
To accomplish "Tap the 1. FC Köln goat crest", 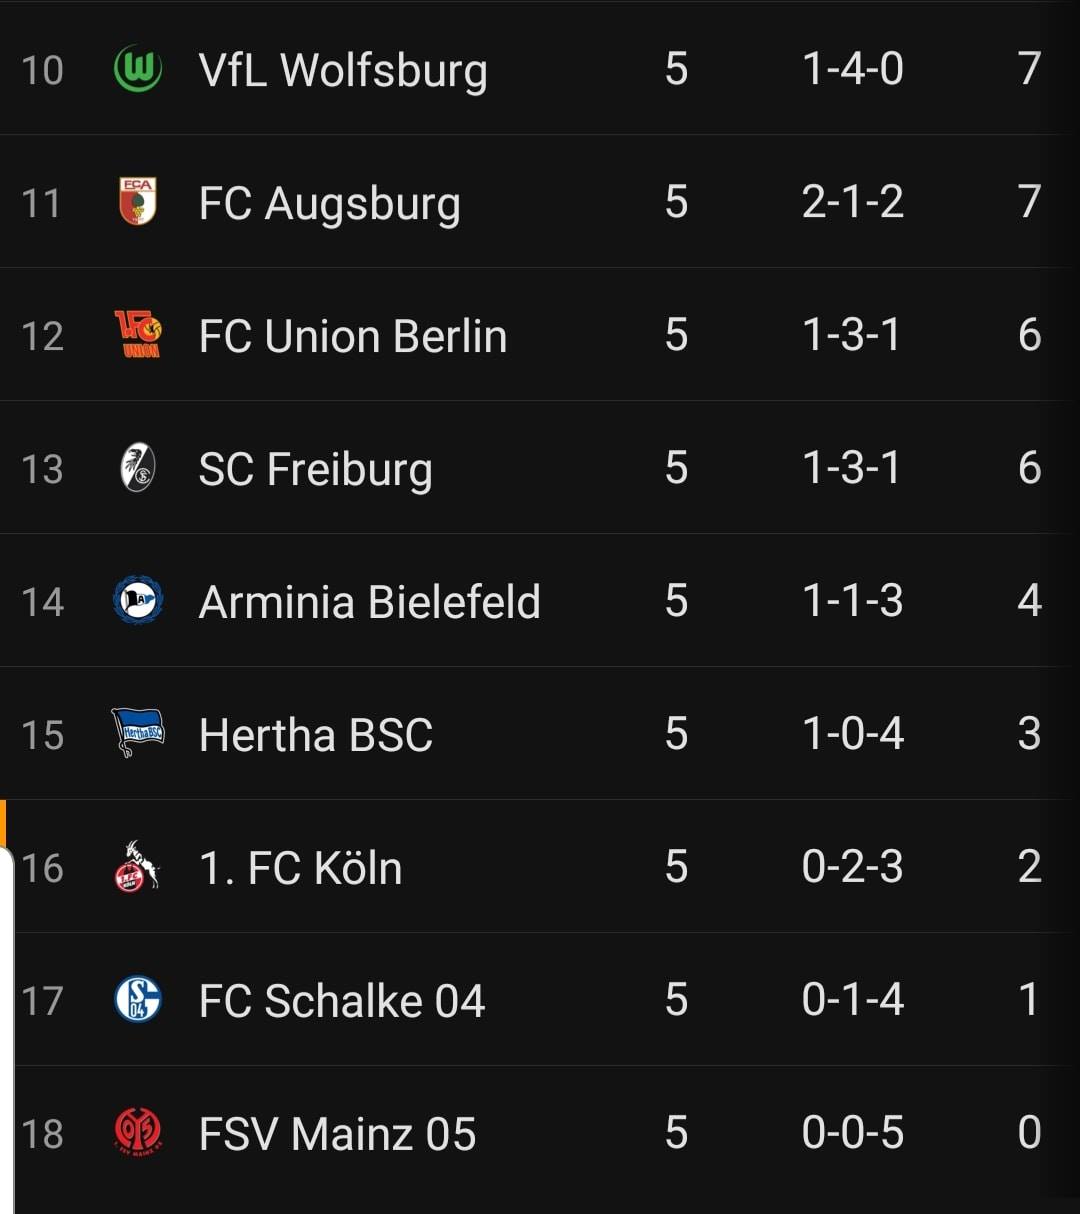I will click(x=138, y=866).
